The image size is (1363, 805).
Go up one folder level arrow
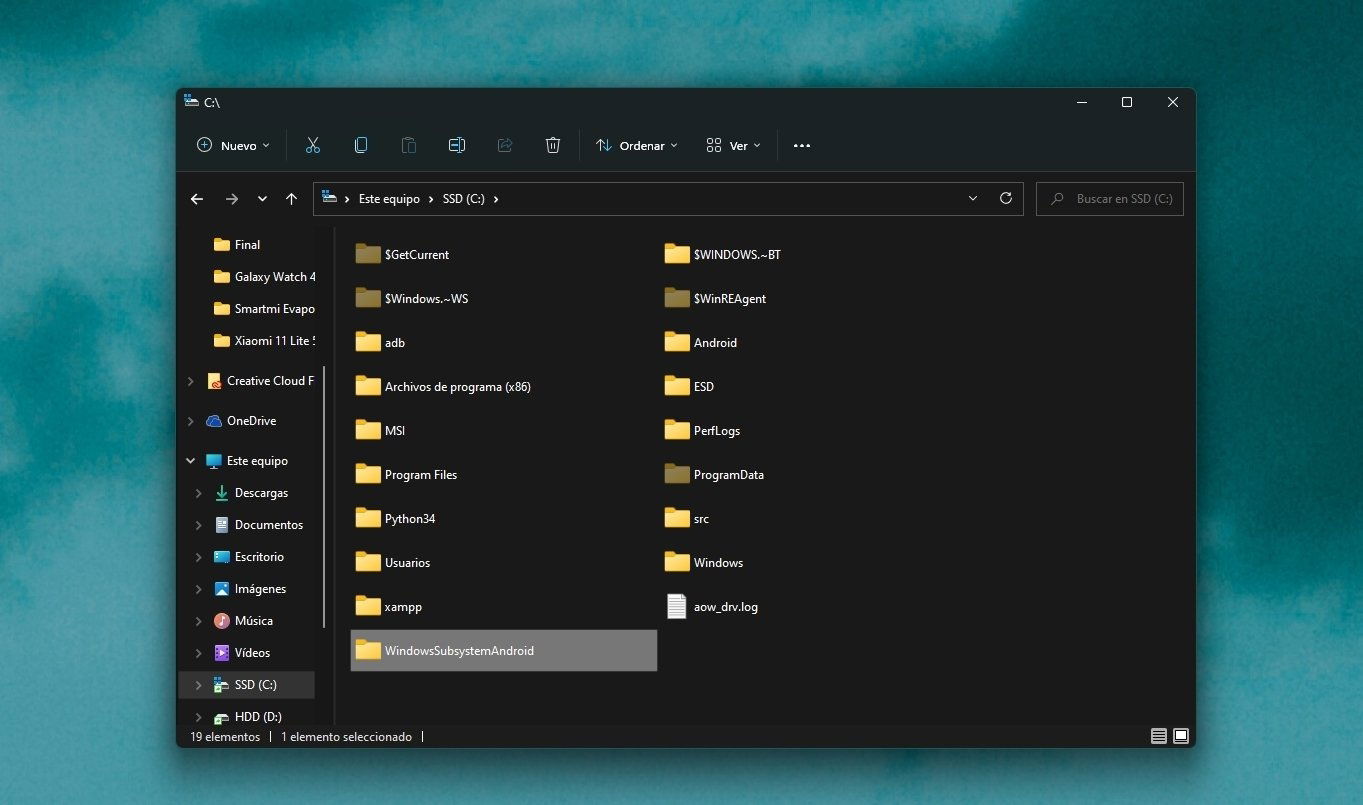click(292, 199)
